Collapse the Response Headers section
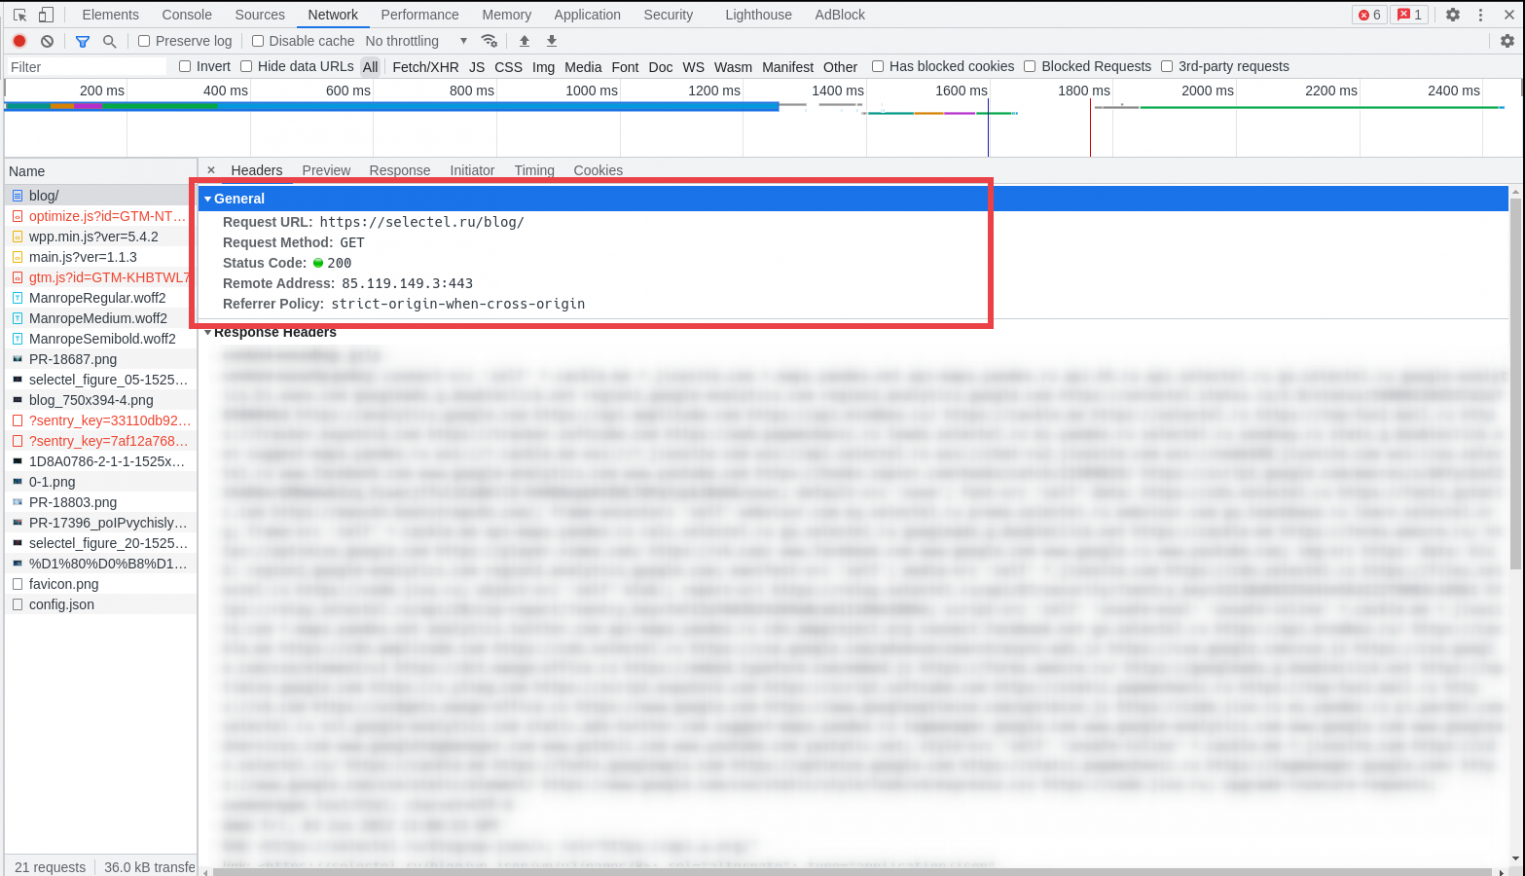Image resolution: width=1525 pixels, height=876 pixels. (208, 332)
